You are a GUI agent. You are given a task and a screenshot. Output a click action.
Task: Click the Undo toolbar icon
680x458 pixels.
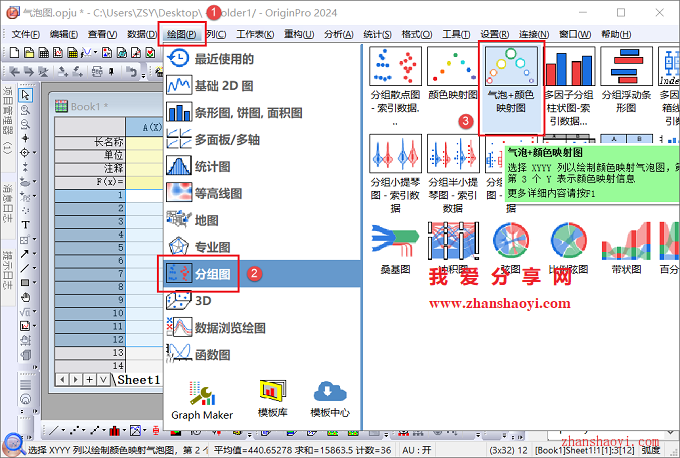(x=131, y=71)
